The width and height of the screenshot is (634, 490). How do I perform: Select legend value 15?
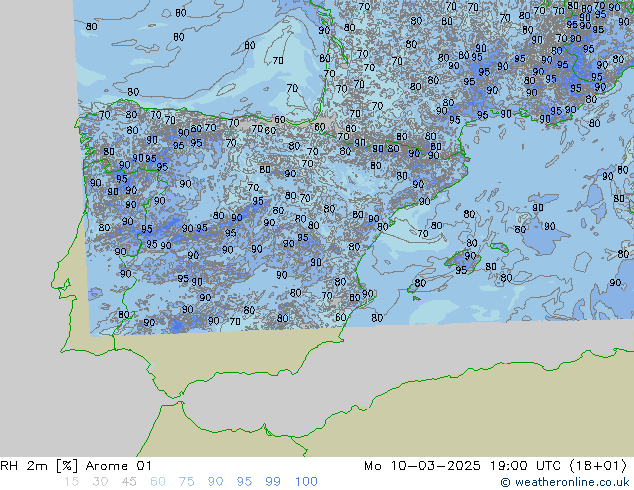(x=71, y=482)
